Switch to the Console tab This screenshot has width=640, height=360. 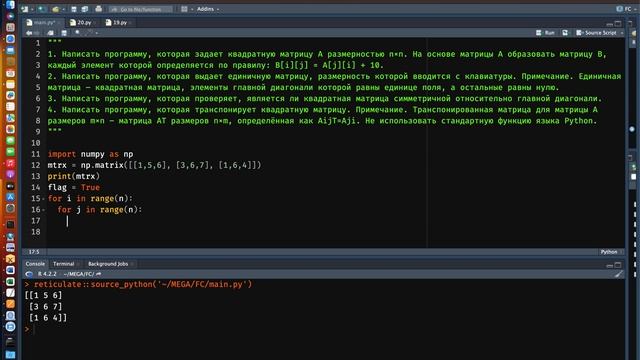(x=35, y=264)
